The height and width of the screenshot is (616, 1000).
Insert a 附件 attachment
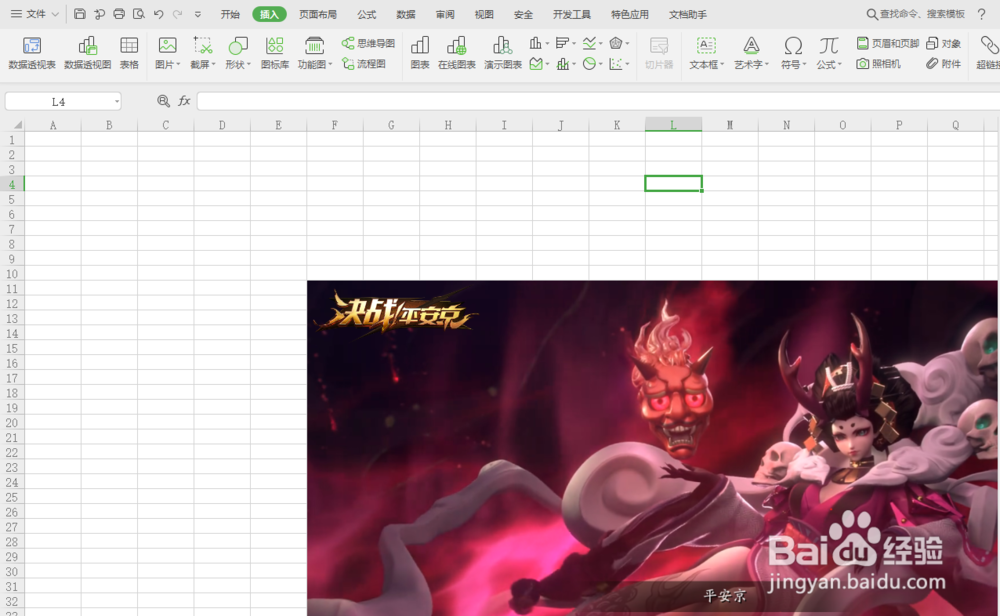(x=943, y=64)
